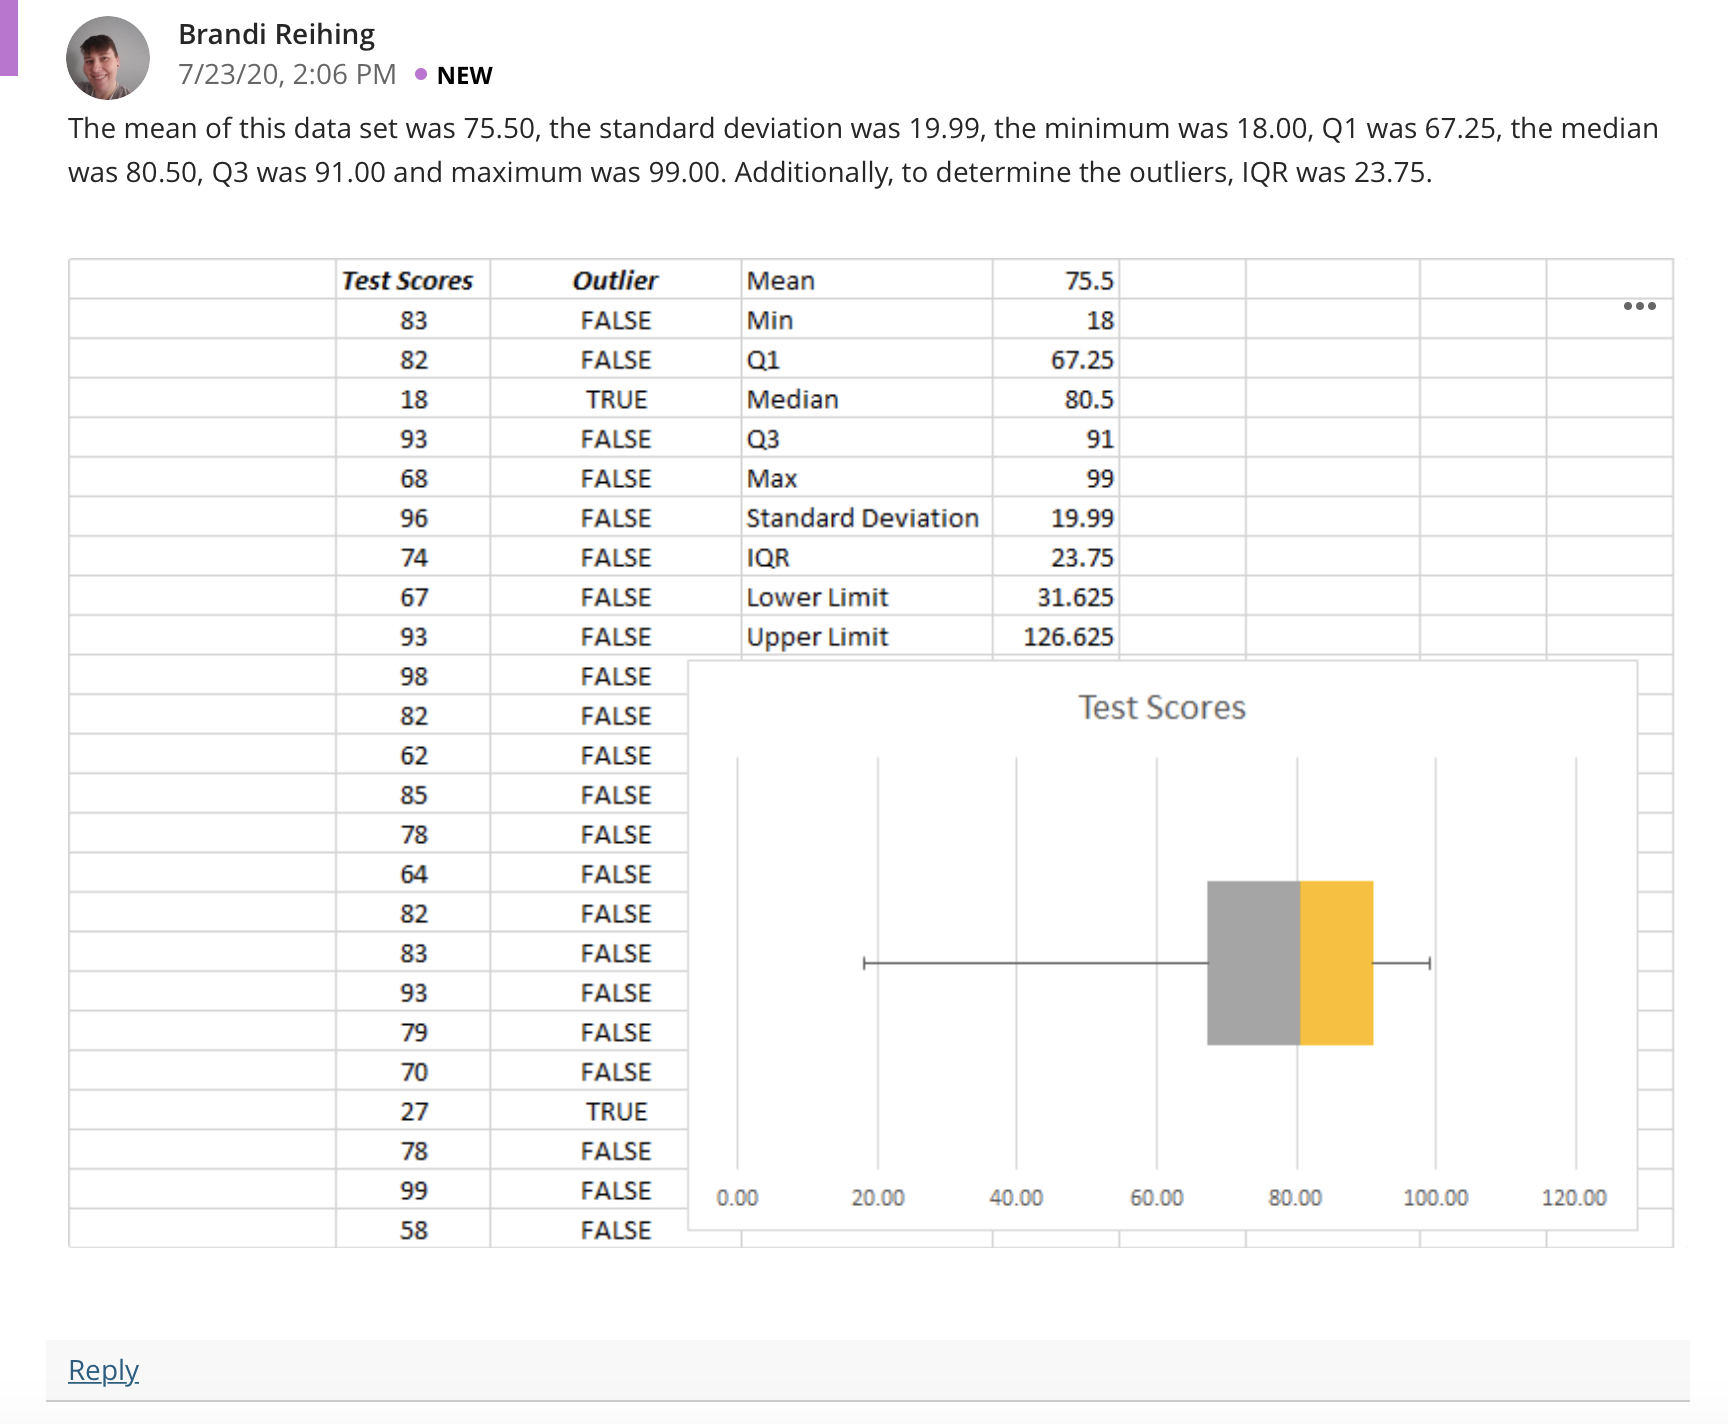
Task: Click the purple NEW indicator dot
Action: (x=421, y=74)
